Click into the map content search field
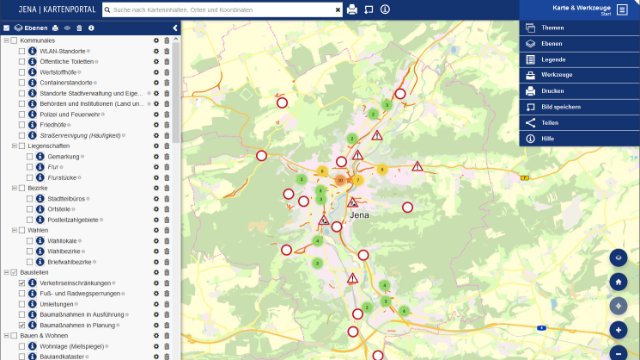Viewport: 640px width, 360px height. click(222, 10)
